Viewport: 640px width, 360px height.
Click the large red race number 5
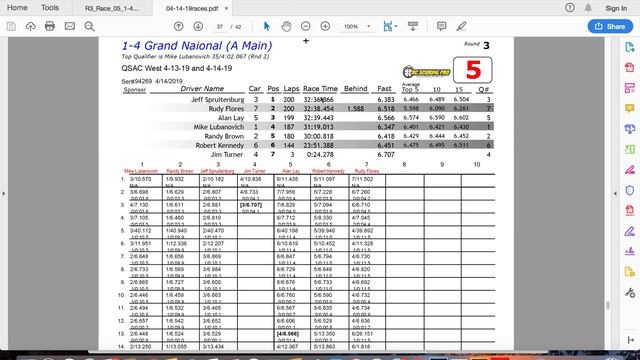[473, 70]
